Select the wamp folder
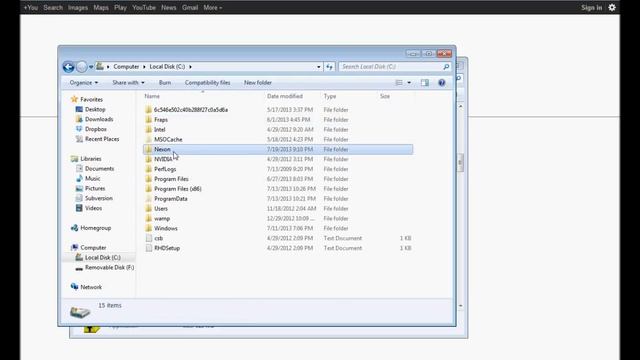The height and width of the screenshot is (360, 640). (162, 218)
